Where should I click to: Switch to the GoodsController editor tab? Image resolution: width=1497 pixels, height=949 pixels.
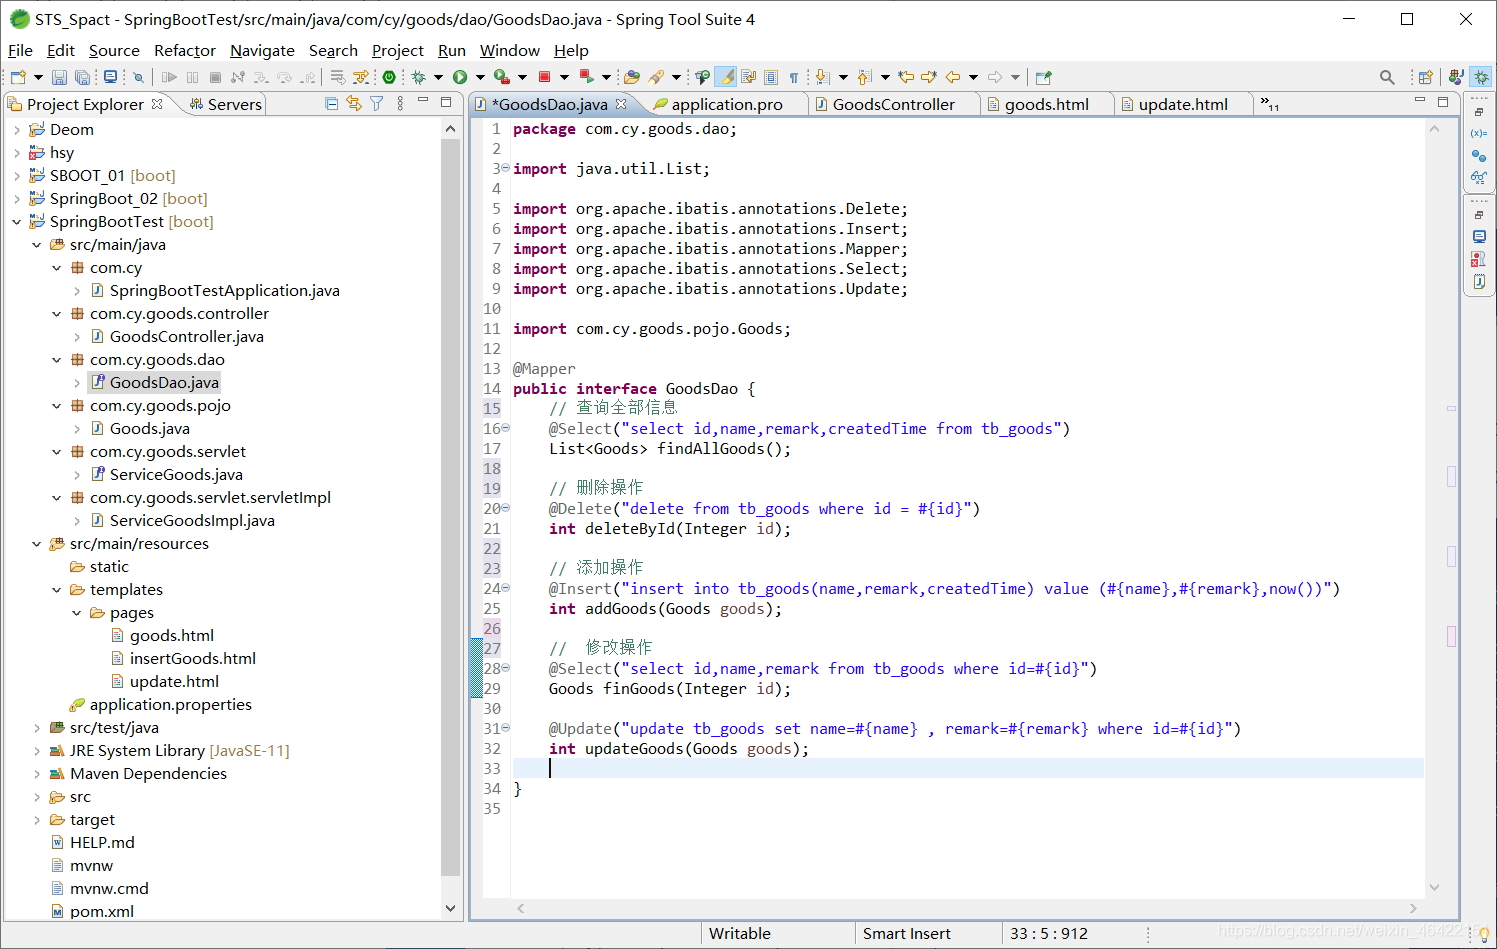[893, 104]
